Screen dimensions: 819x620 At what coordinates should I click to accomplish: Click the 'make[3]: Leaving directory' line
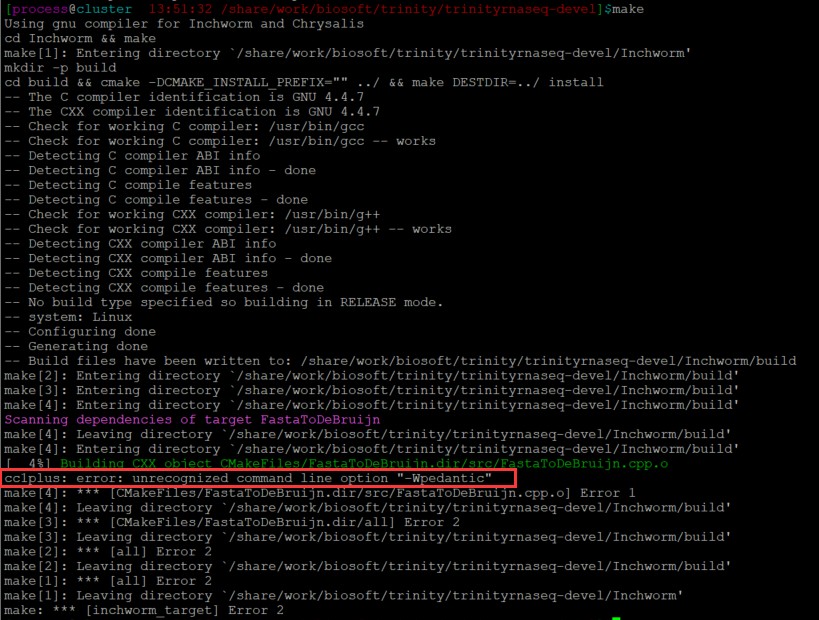pos(367,536)
